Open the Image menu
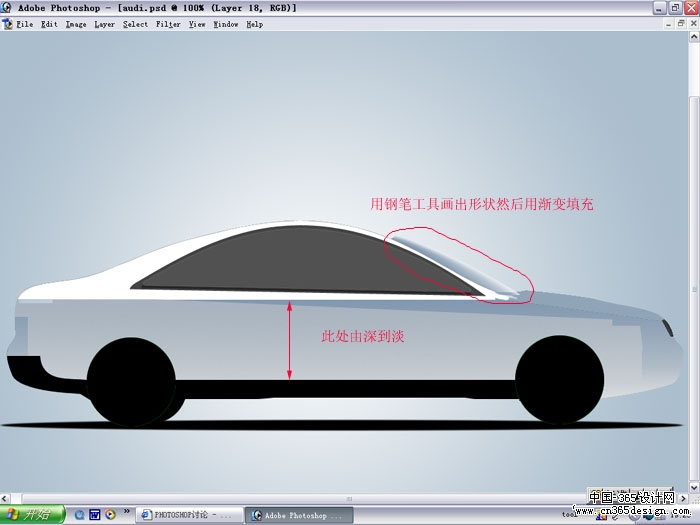Image resolution: width=700 pixels, height=525 pixels. (x=76, y=24)
